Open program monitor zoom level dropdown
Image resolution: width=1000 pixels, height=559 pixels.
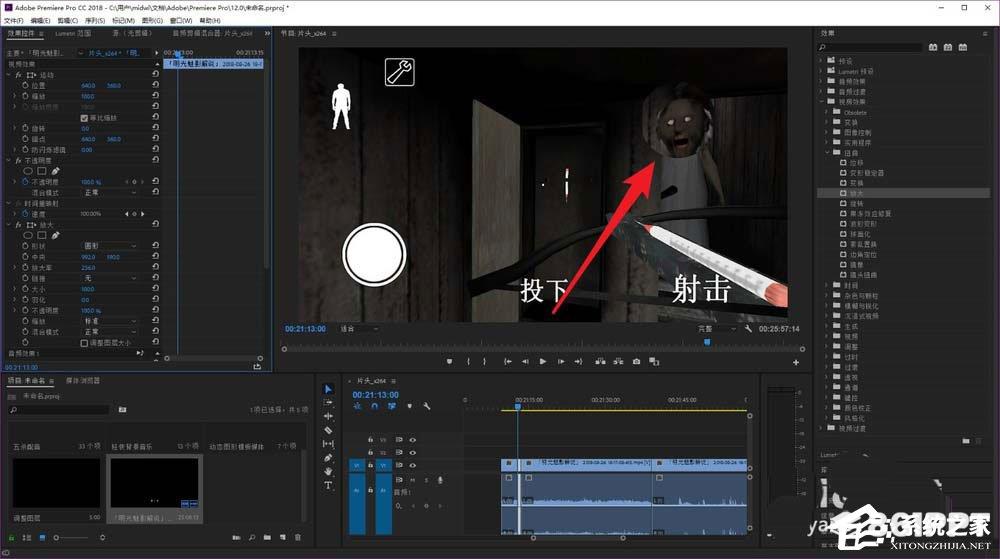click(359, 329)
